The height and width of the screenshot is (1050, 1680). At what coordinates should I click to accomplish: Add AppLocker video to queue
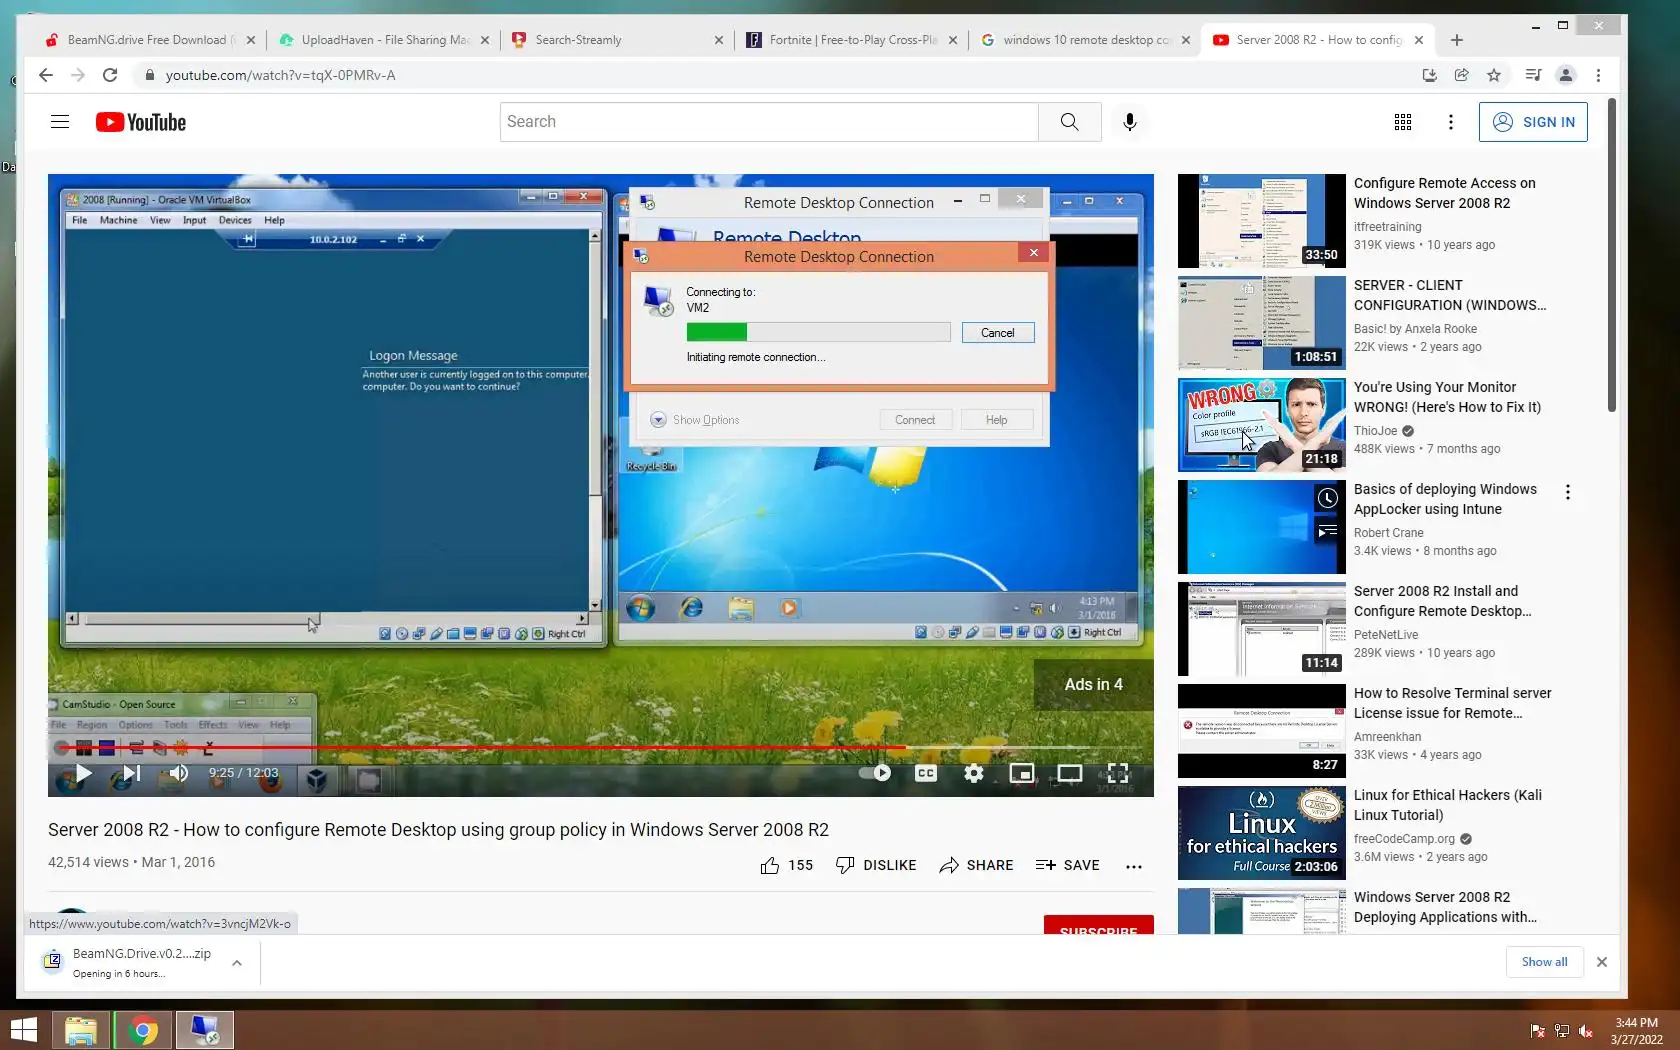(1327, 531)
